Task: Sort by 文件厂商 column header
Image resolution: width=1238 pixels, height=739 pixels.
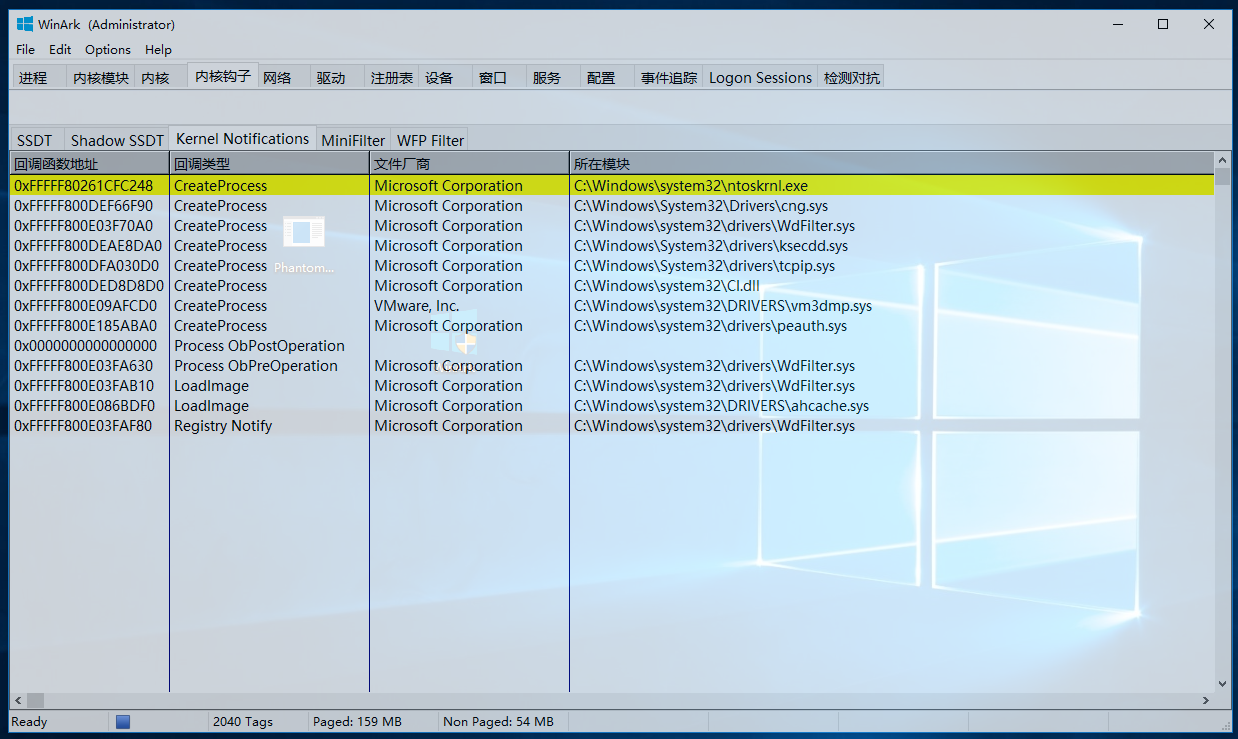Action: click(x=469, y=163)
